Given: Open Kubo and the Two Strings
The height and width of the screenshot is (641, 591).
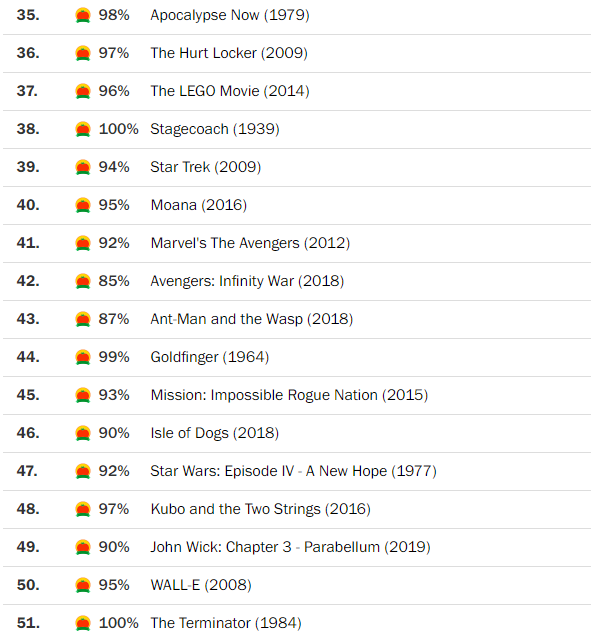Looking at the screenshot, I should coord(260,509).
